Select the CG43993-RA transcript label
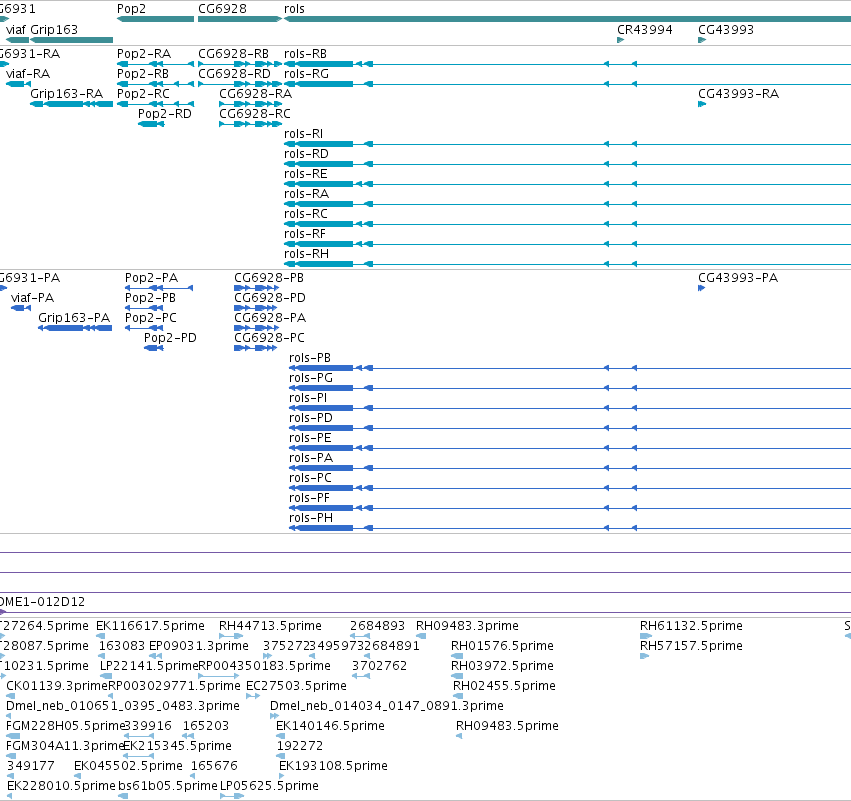 [738, 93]
